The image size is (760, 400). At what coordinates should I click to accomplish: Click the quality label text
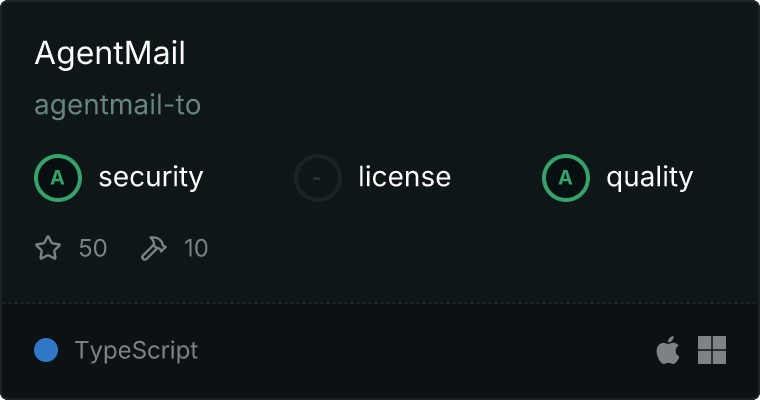[650, 178]
